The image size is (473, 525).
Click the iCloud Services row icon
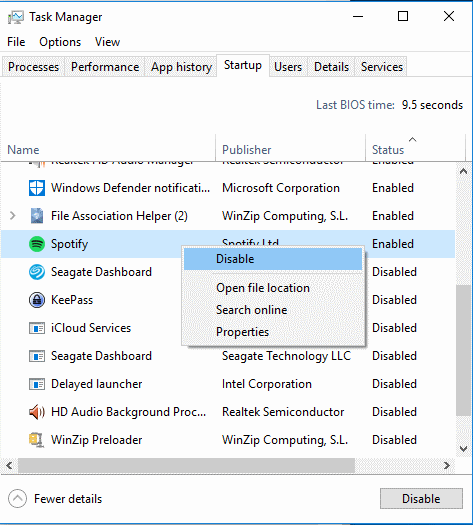point(37,328)
